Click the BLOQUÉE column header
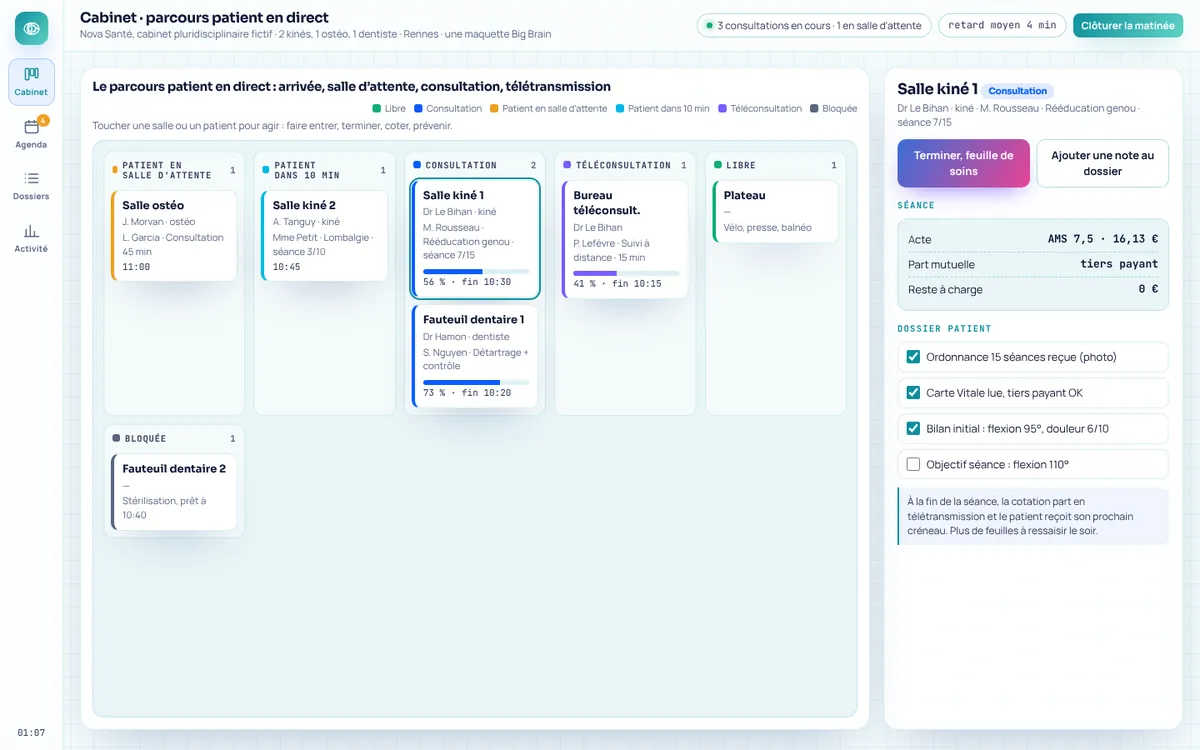The image size is (1200, 750). point(174,438)
